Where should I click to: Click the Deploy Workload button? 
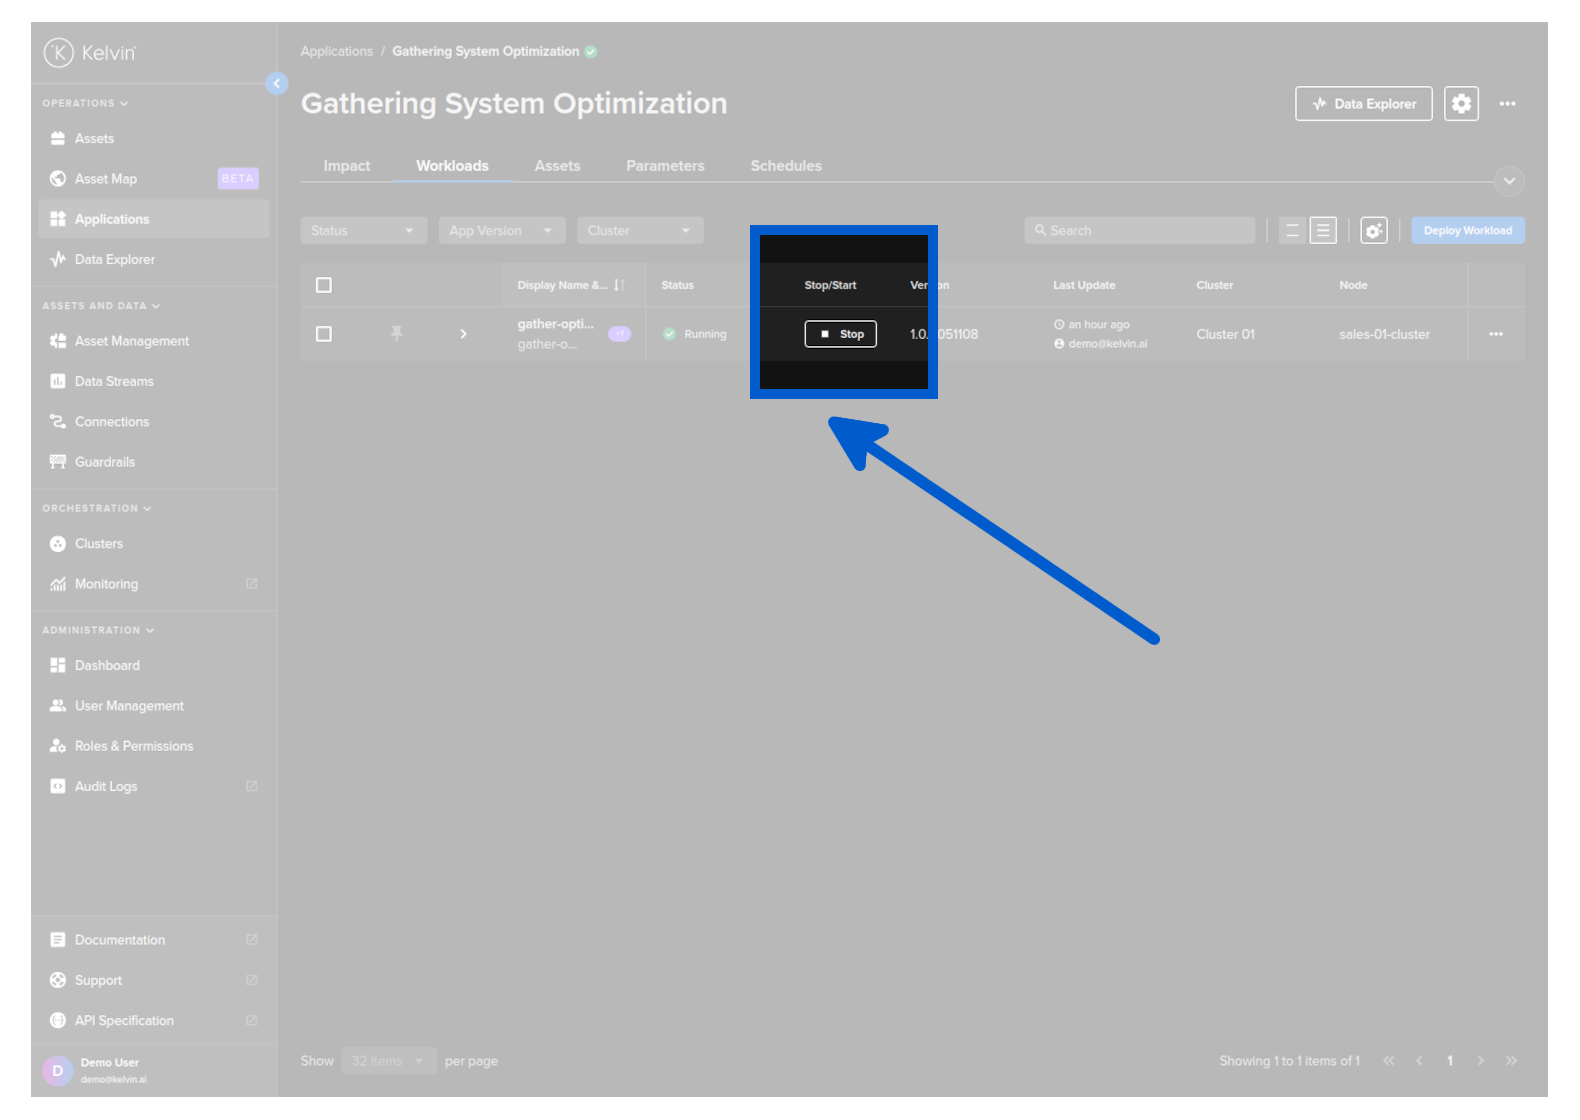(x=1467, y=231)
